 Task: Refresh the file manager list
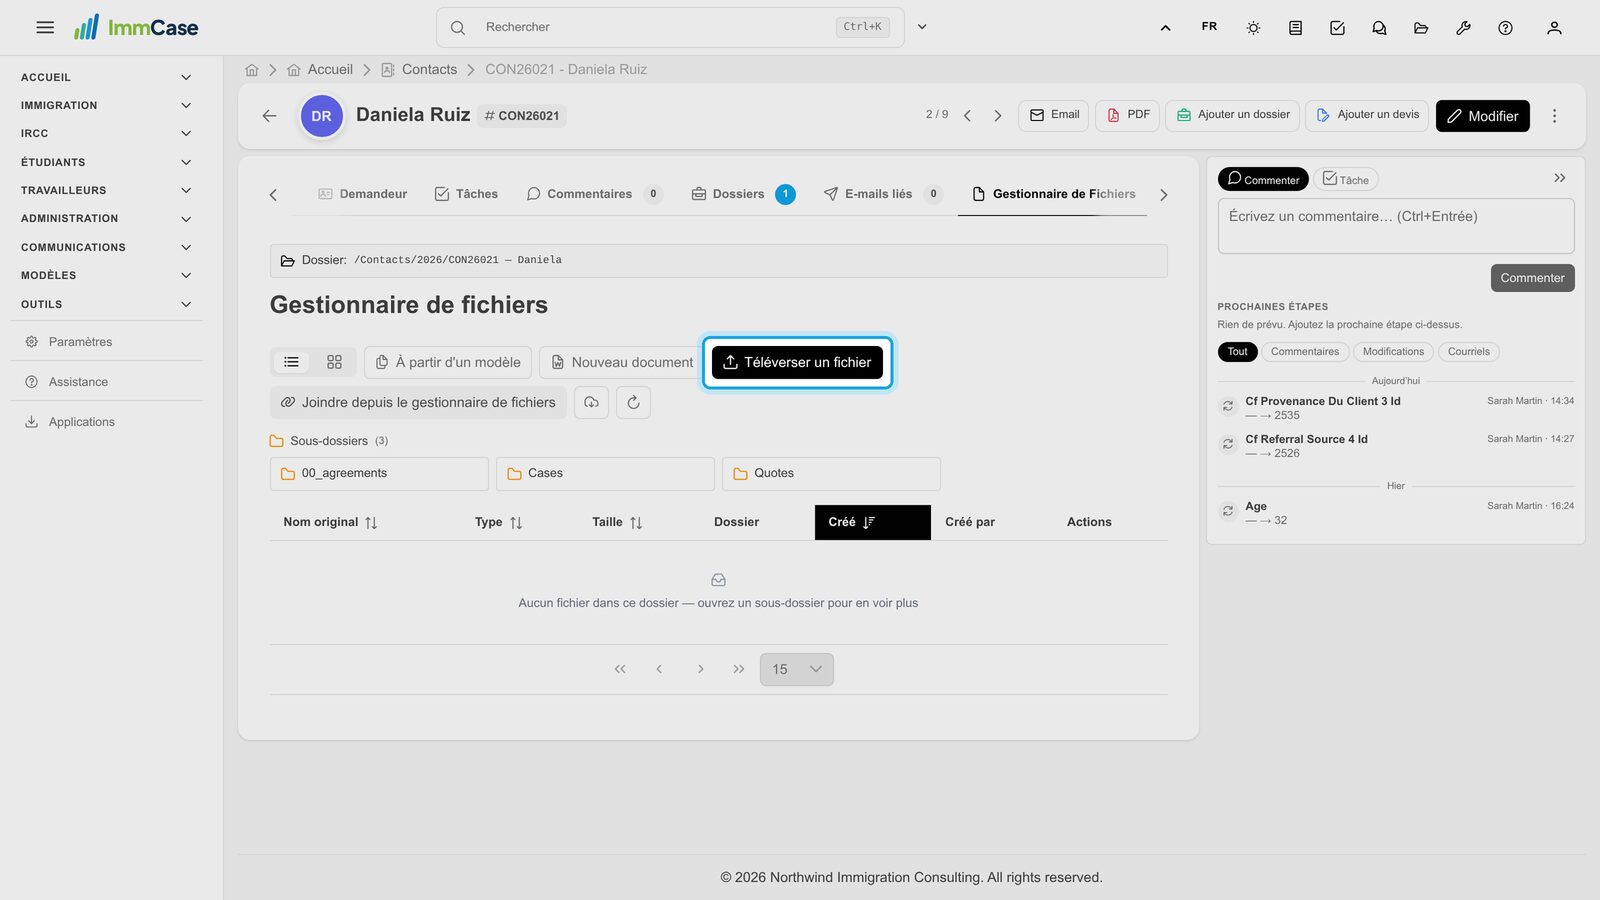[x=633, y=402]
